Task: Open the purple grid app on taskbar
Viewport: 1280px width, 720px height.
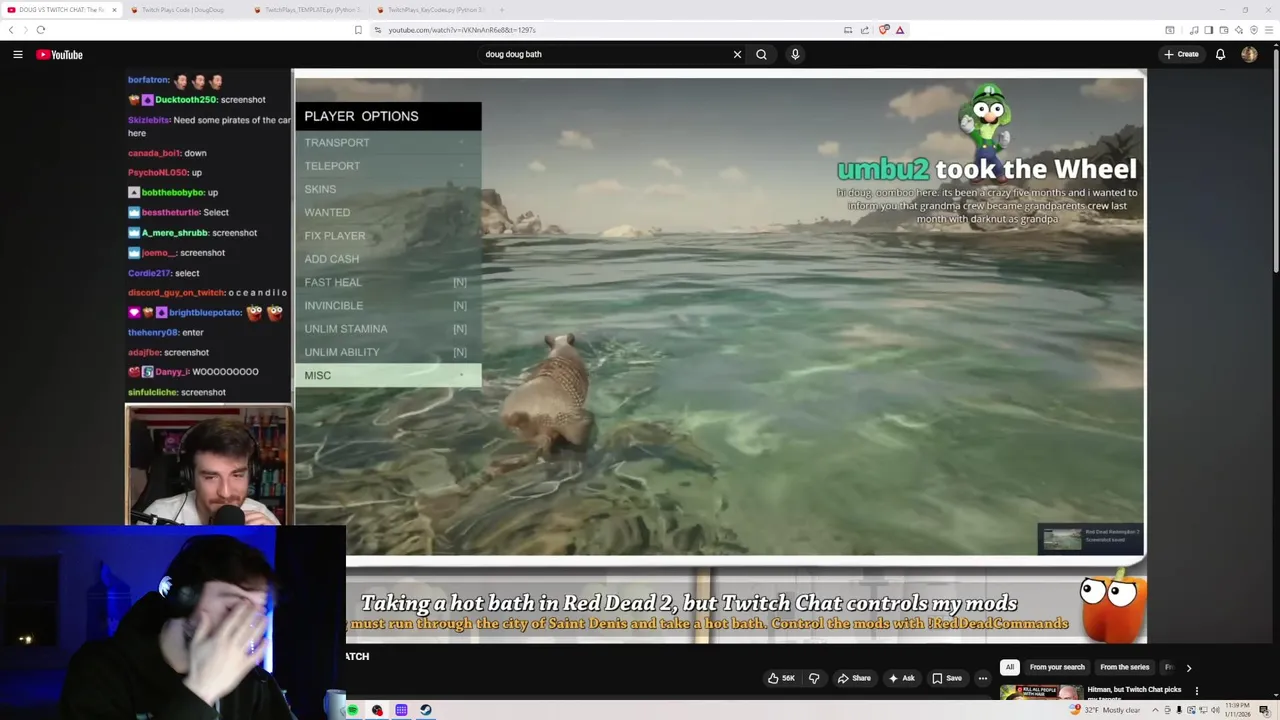Action: coord(401,710)
